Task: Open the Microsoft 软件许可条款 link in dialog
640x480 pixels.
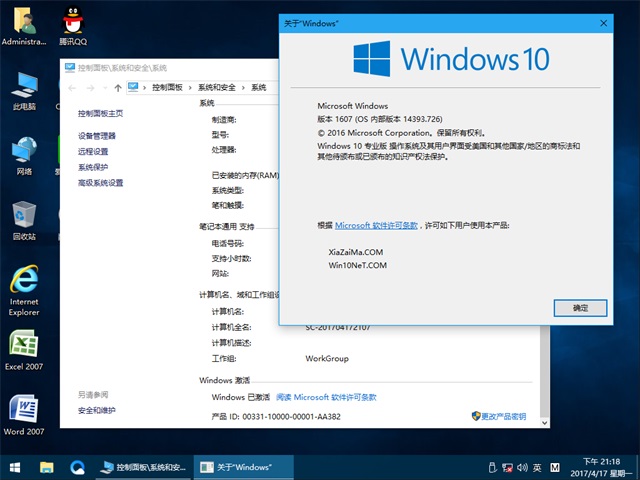Action: (x=376, y=226)
